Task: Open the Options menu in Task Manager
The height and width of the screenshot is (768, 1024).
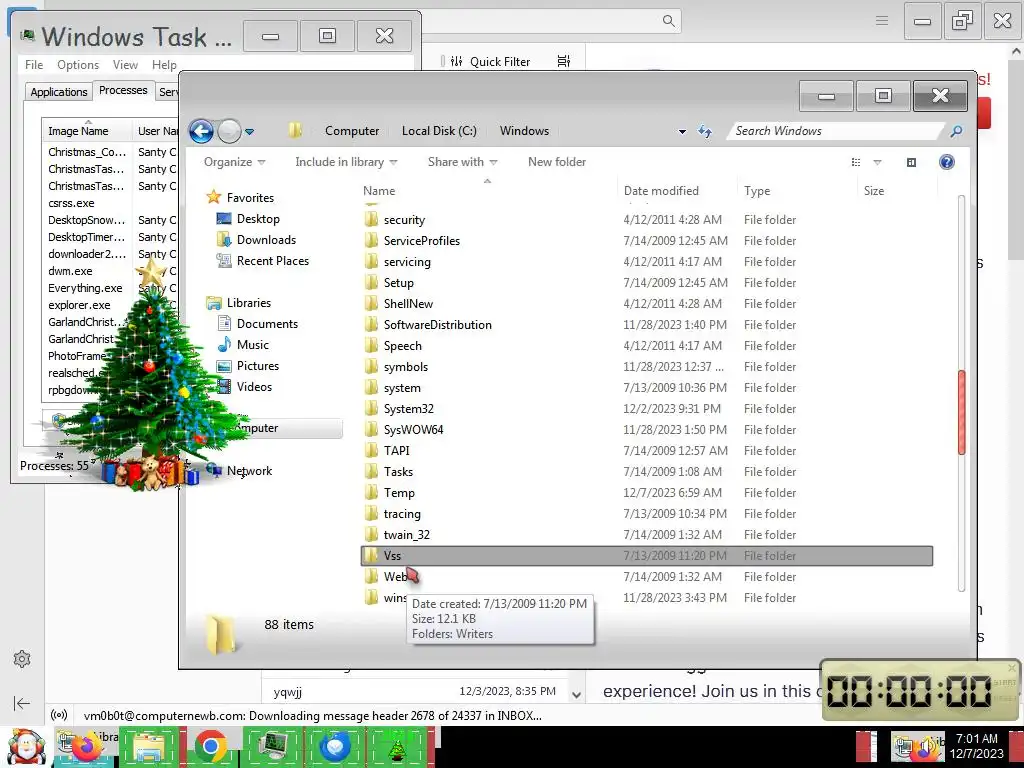Action: click(x=78, y=65)
